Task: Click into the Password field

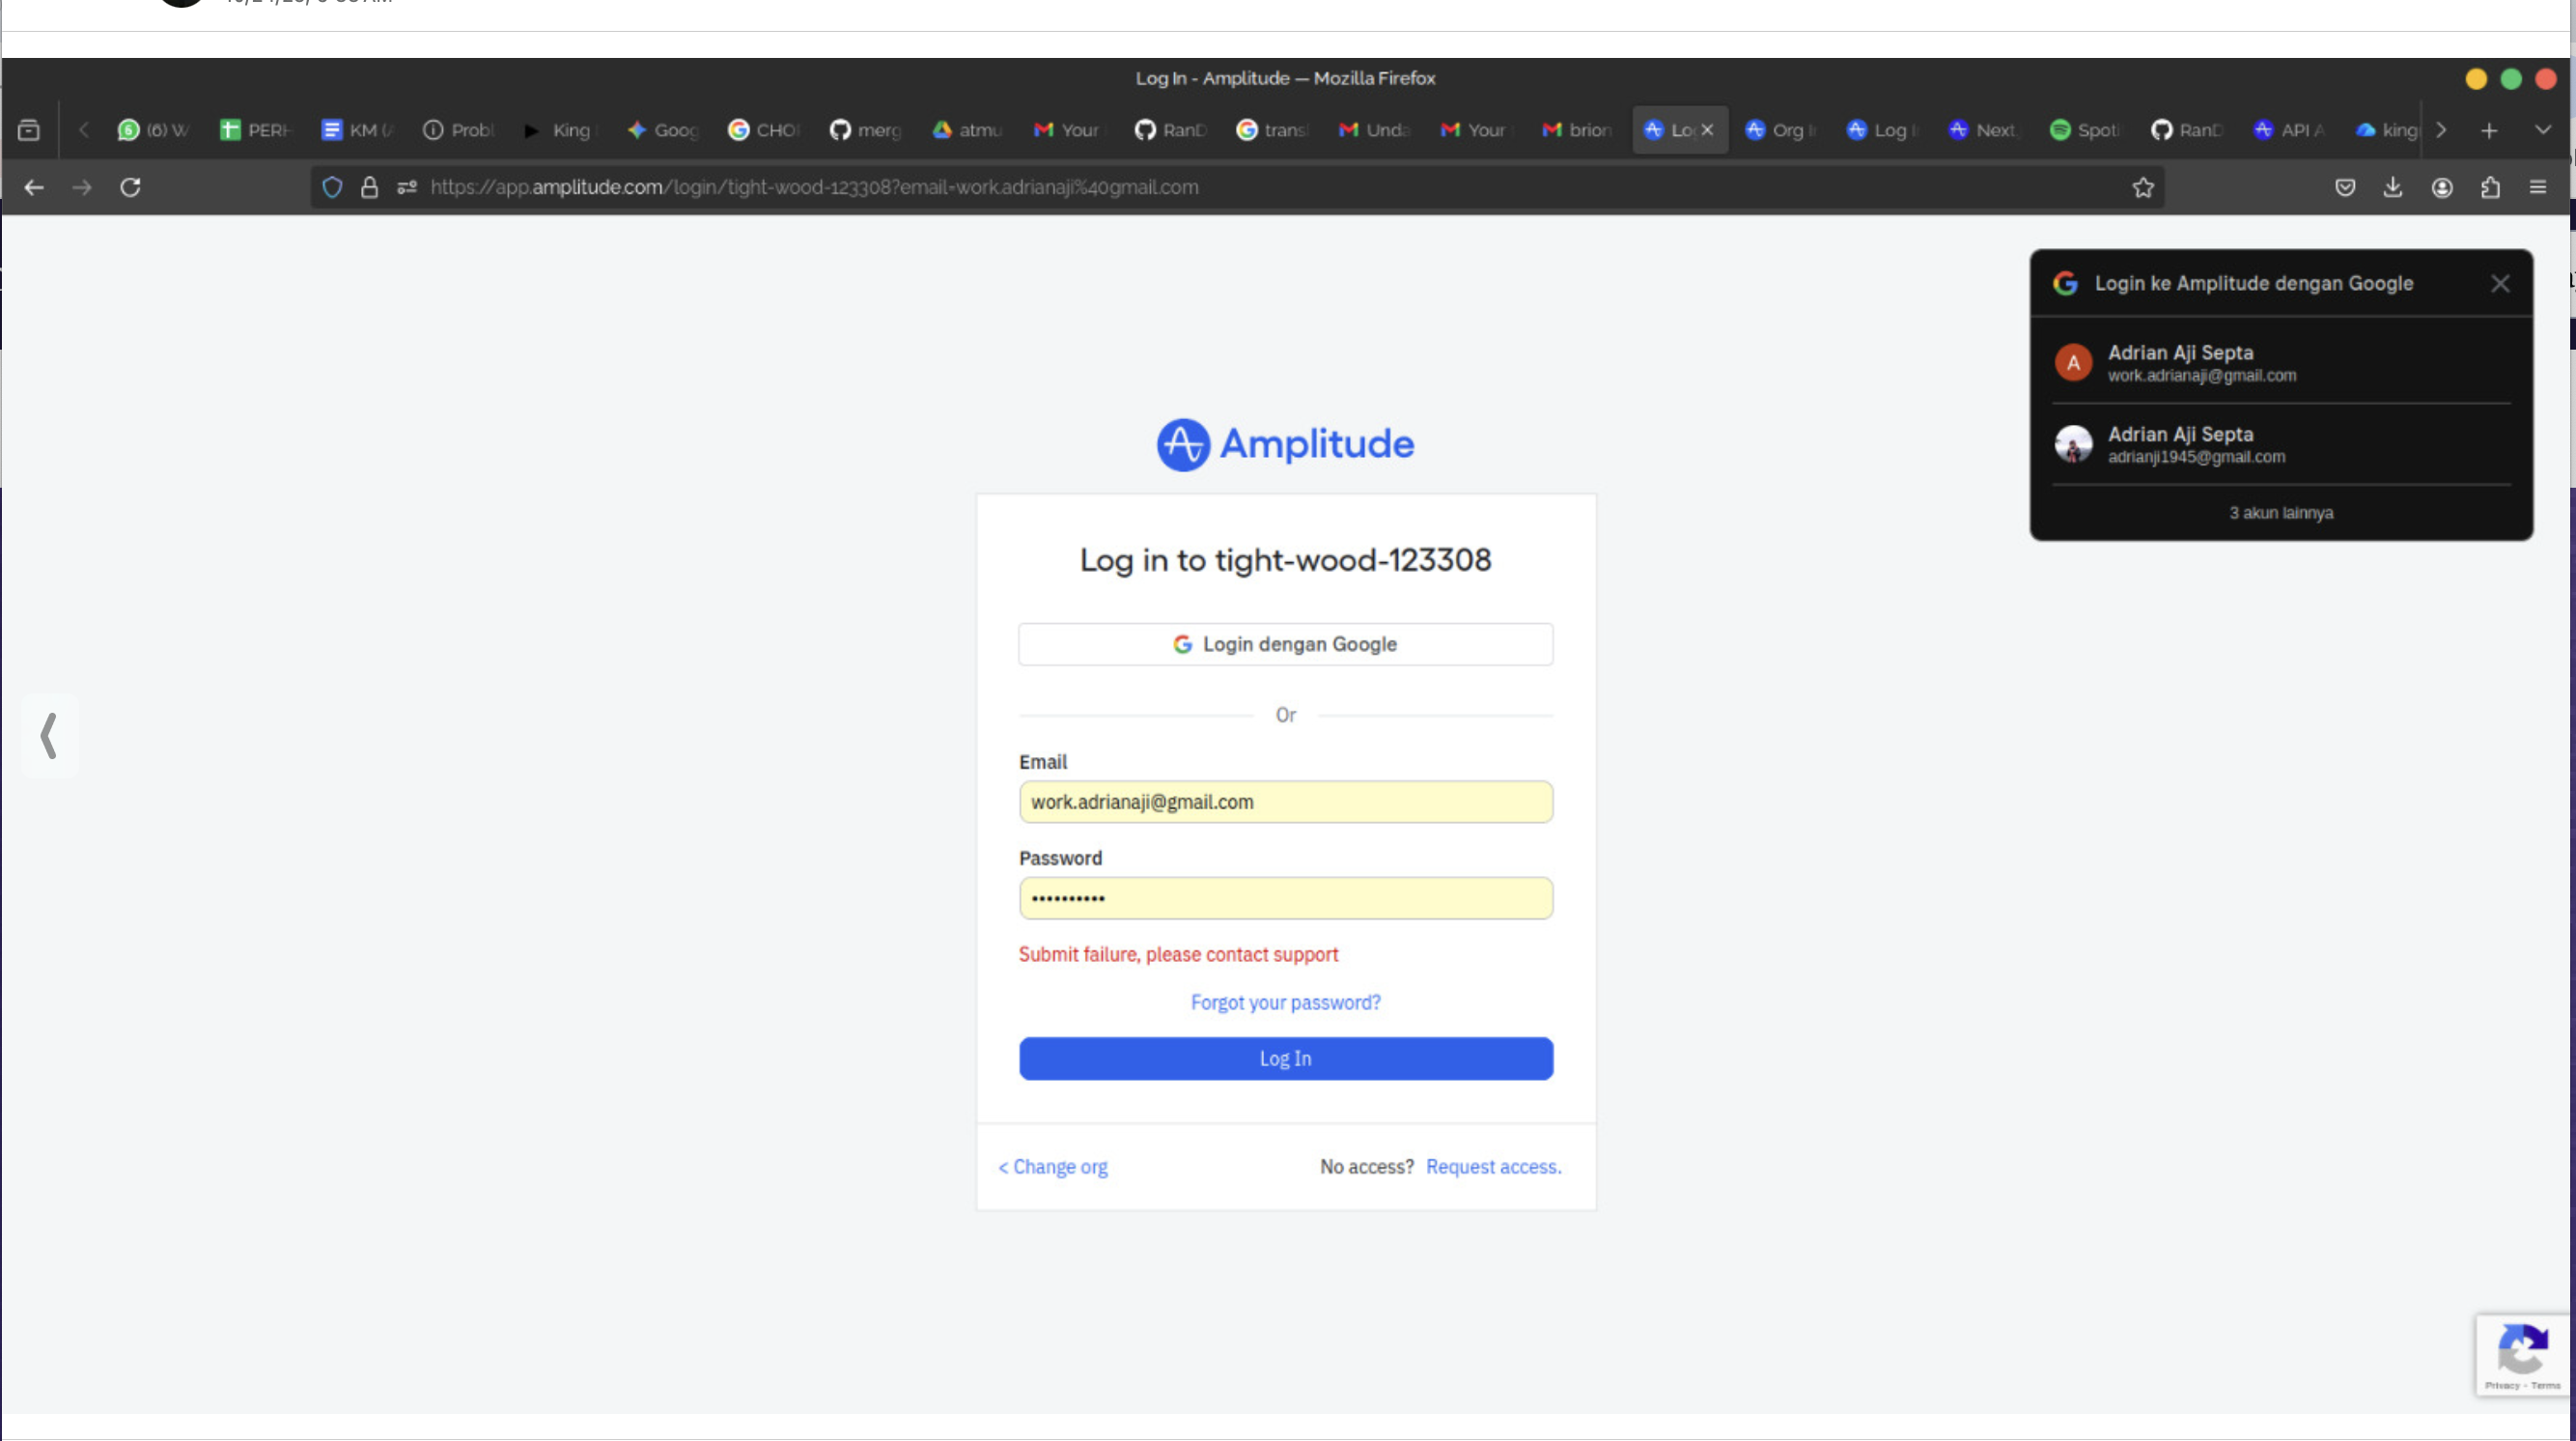Action: pos(1285,898)
